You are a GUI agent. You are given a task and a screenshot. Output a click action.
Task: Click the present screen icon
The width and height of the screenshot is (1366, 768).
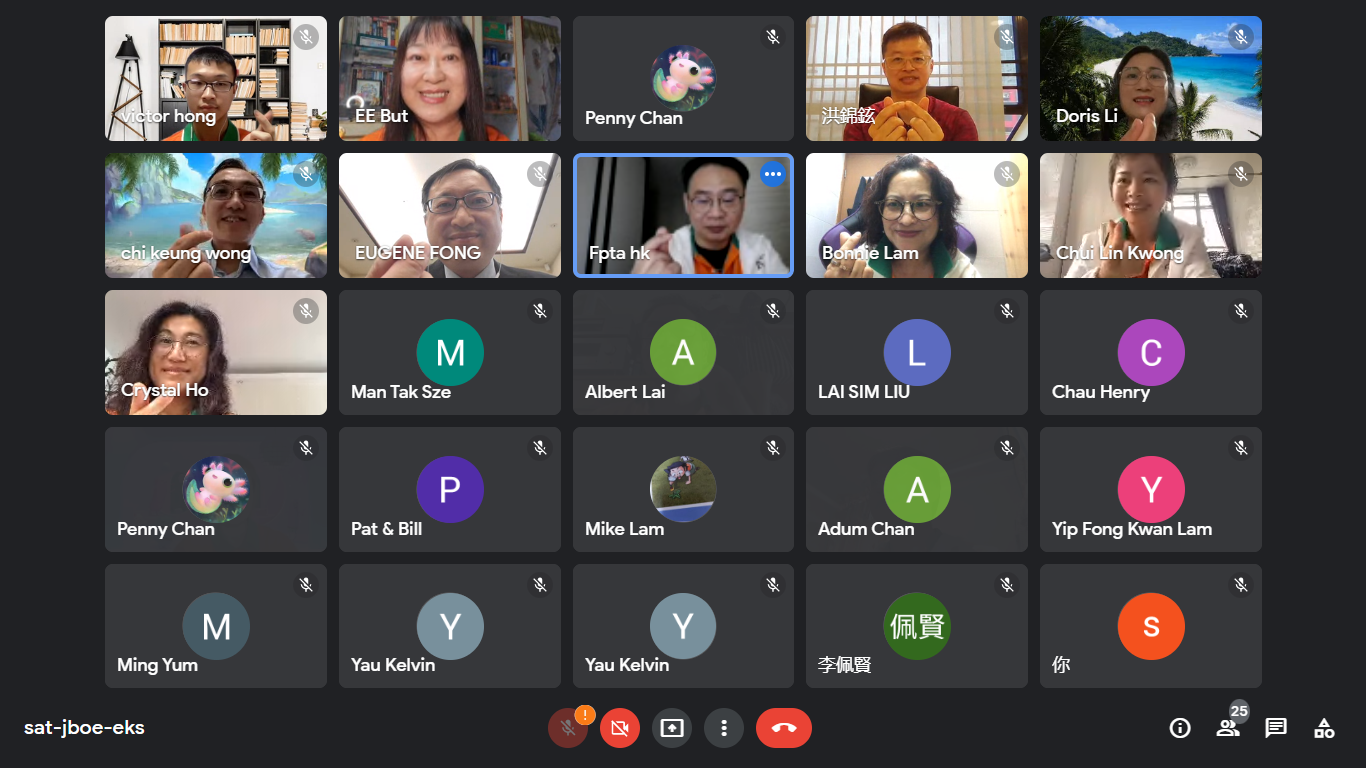point(672,728)
